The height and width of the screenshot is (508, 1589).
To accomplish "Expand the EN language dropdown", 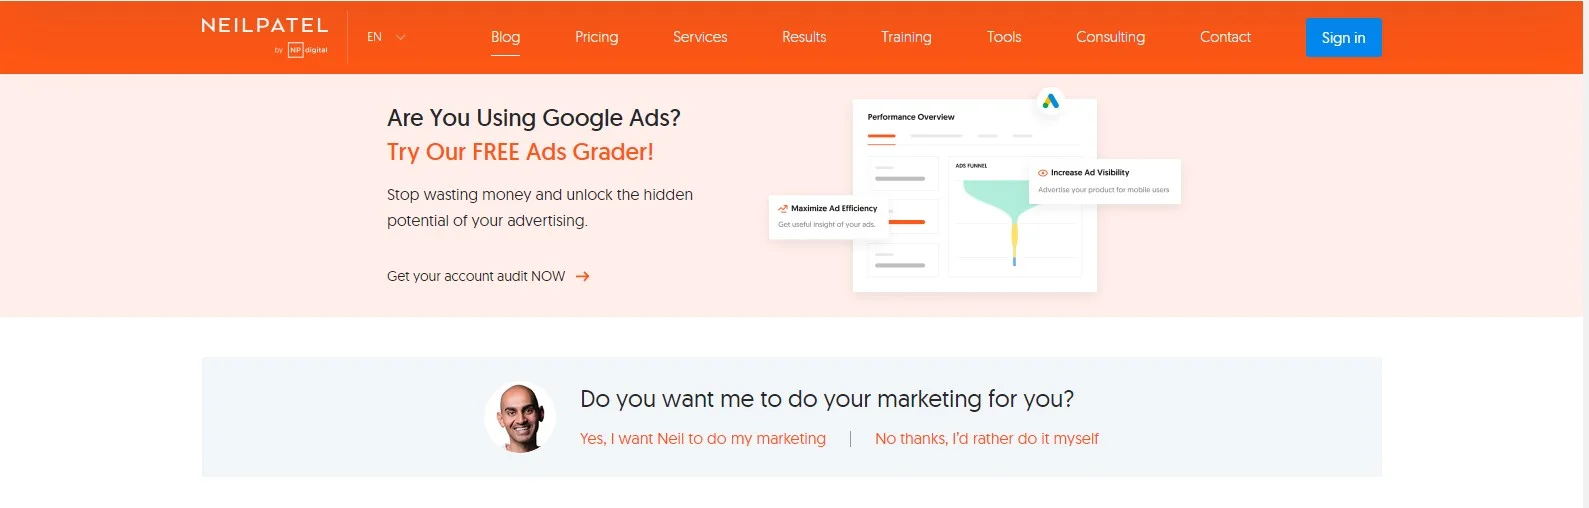I will [x=375, y=37].
